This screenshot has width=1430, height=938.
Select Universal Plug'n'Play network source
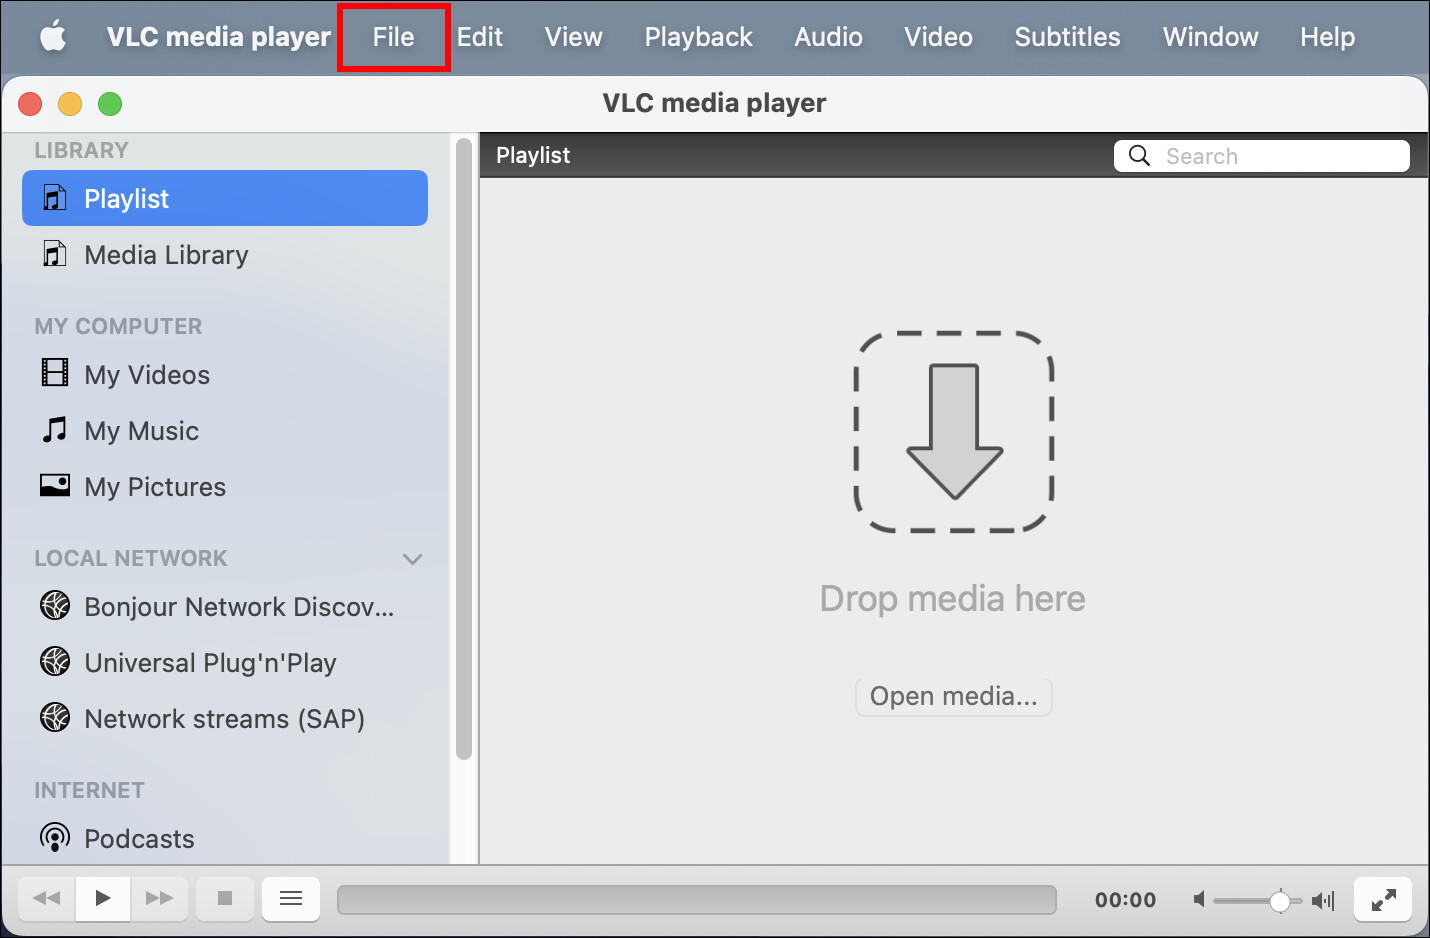[210, 662]
